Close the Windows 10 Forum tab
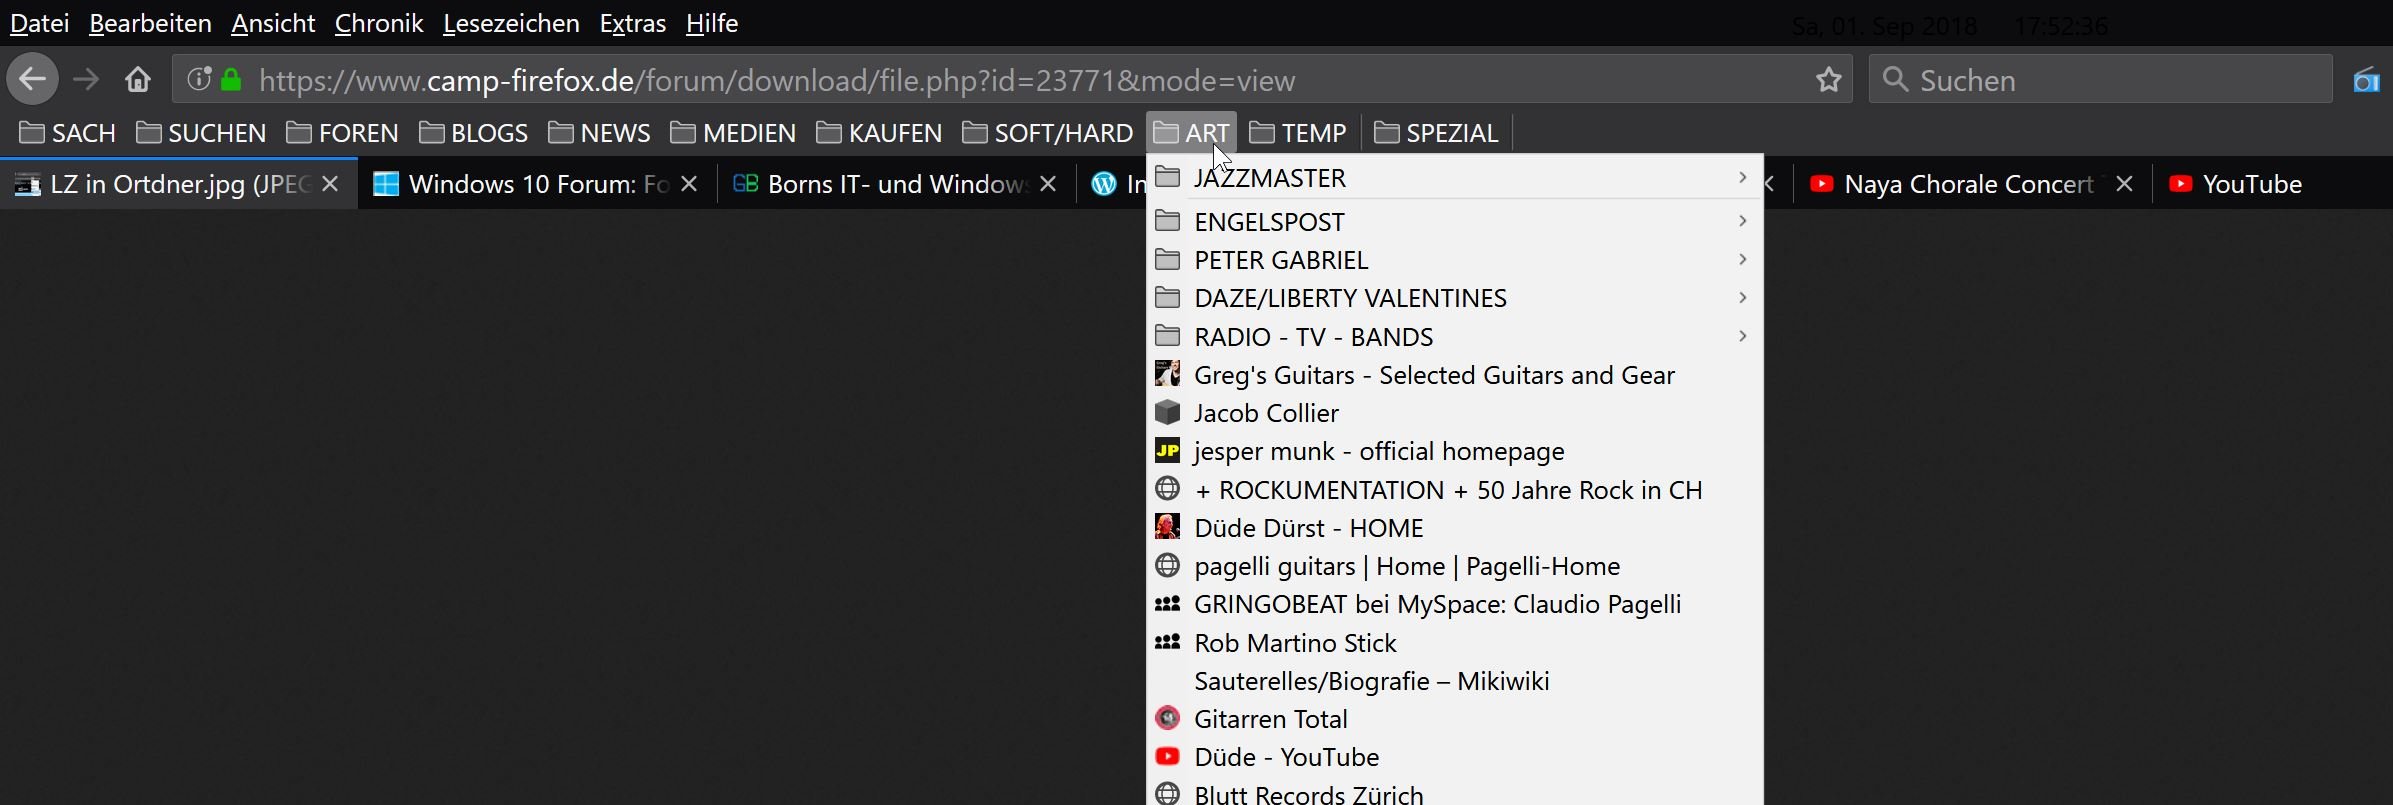Image resolution: width=2393 pixels, height=805 pixels. (x=689, y=184)
